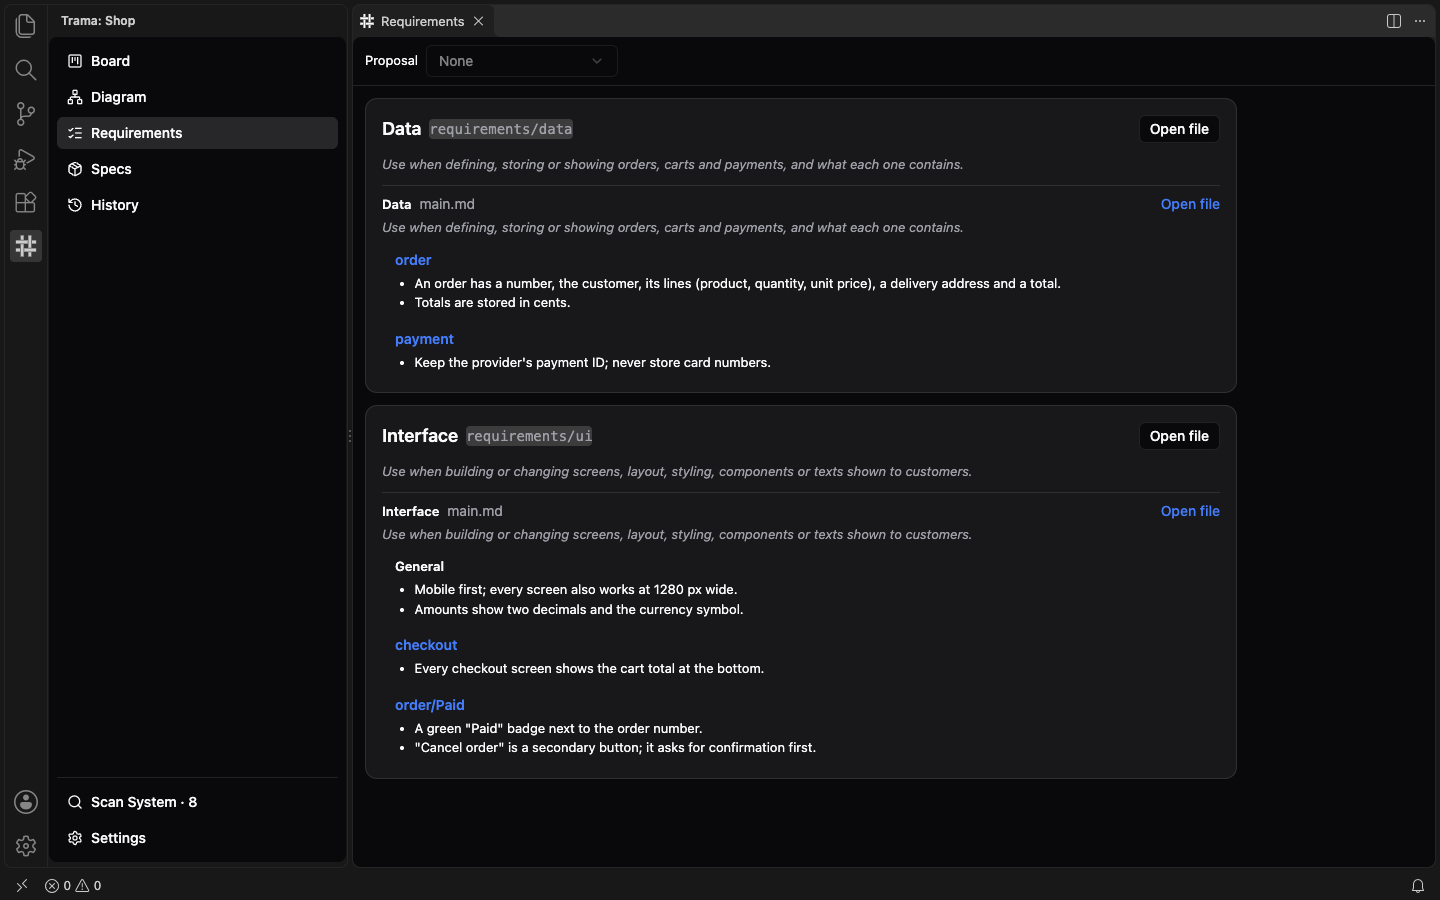
Task: Click the General section heading
Action: point(419,566)
